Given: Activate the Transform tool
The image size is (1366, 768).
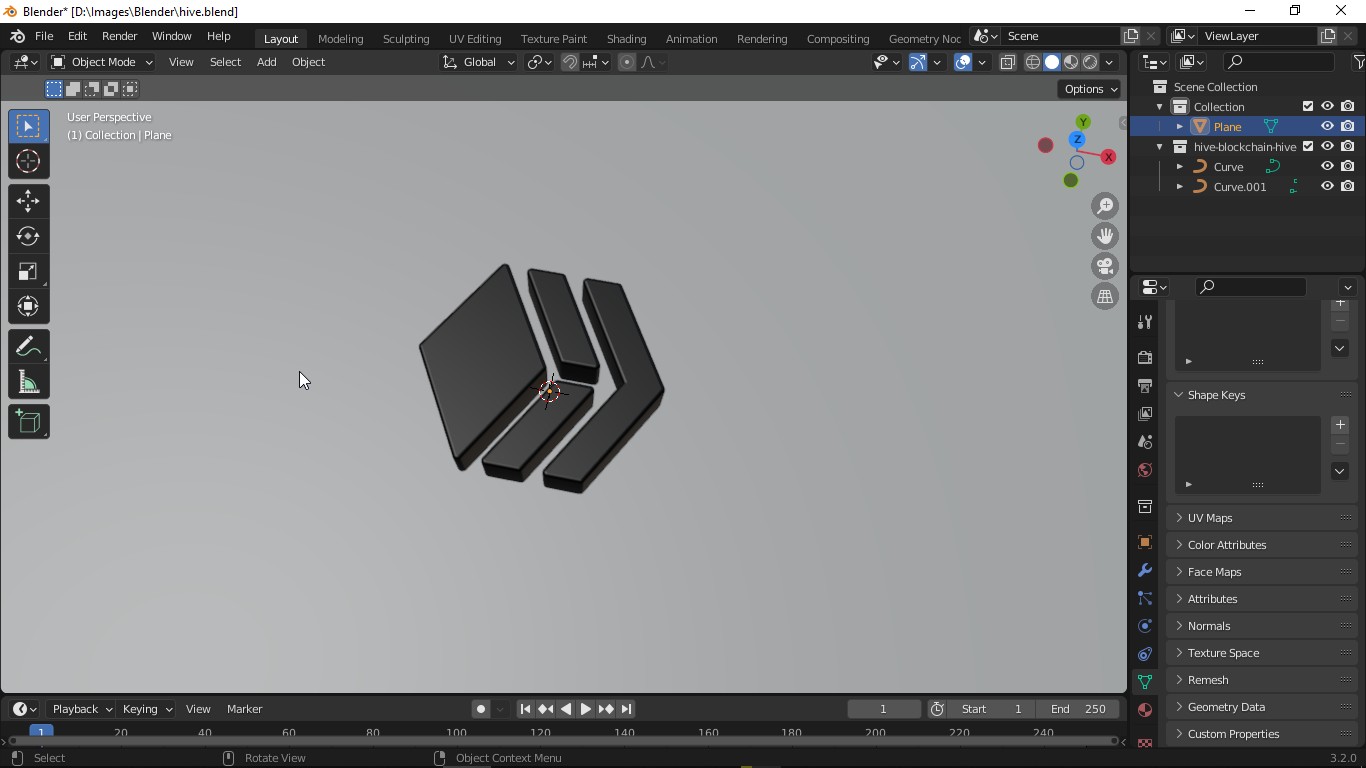Looking at the screenshot, I should tap(28, 307).
